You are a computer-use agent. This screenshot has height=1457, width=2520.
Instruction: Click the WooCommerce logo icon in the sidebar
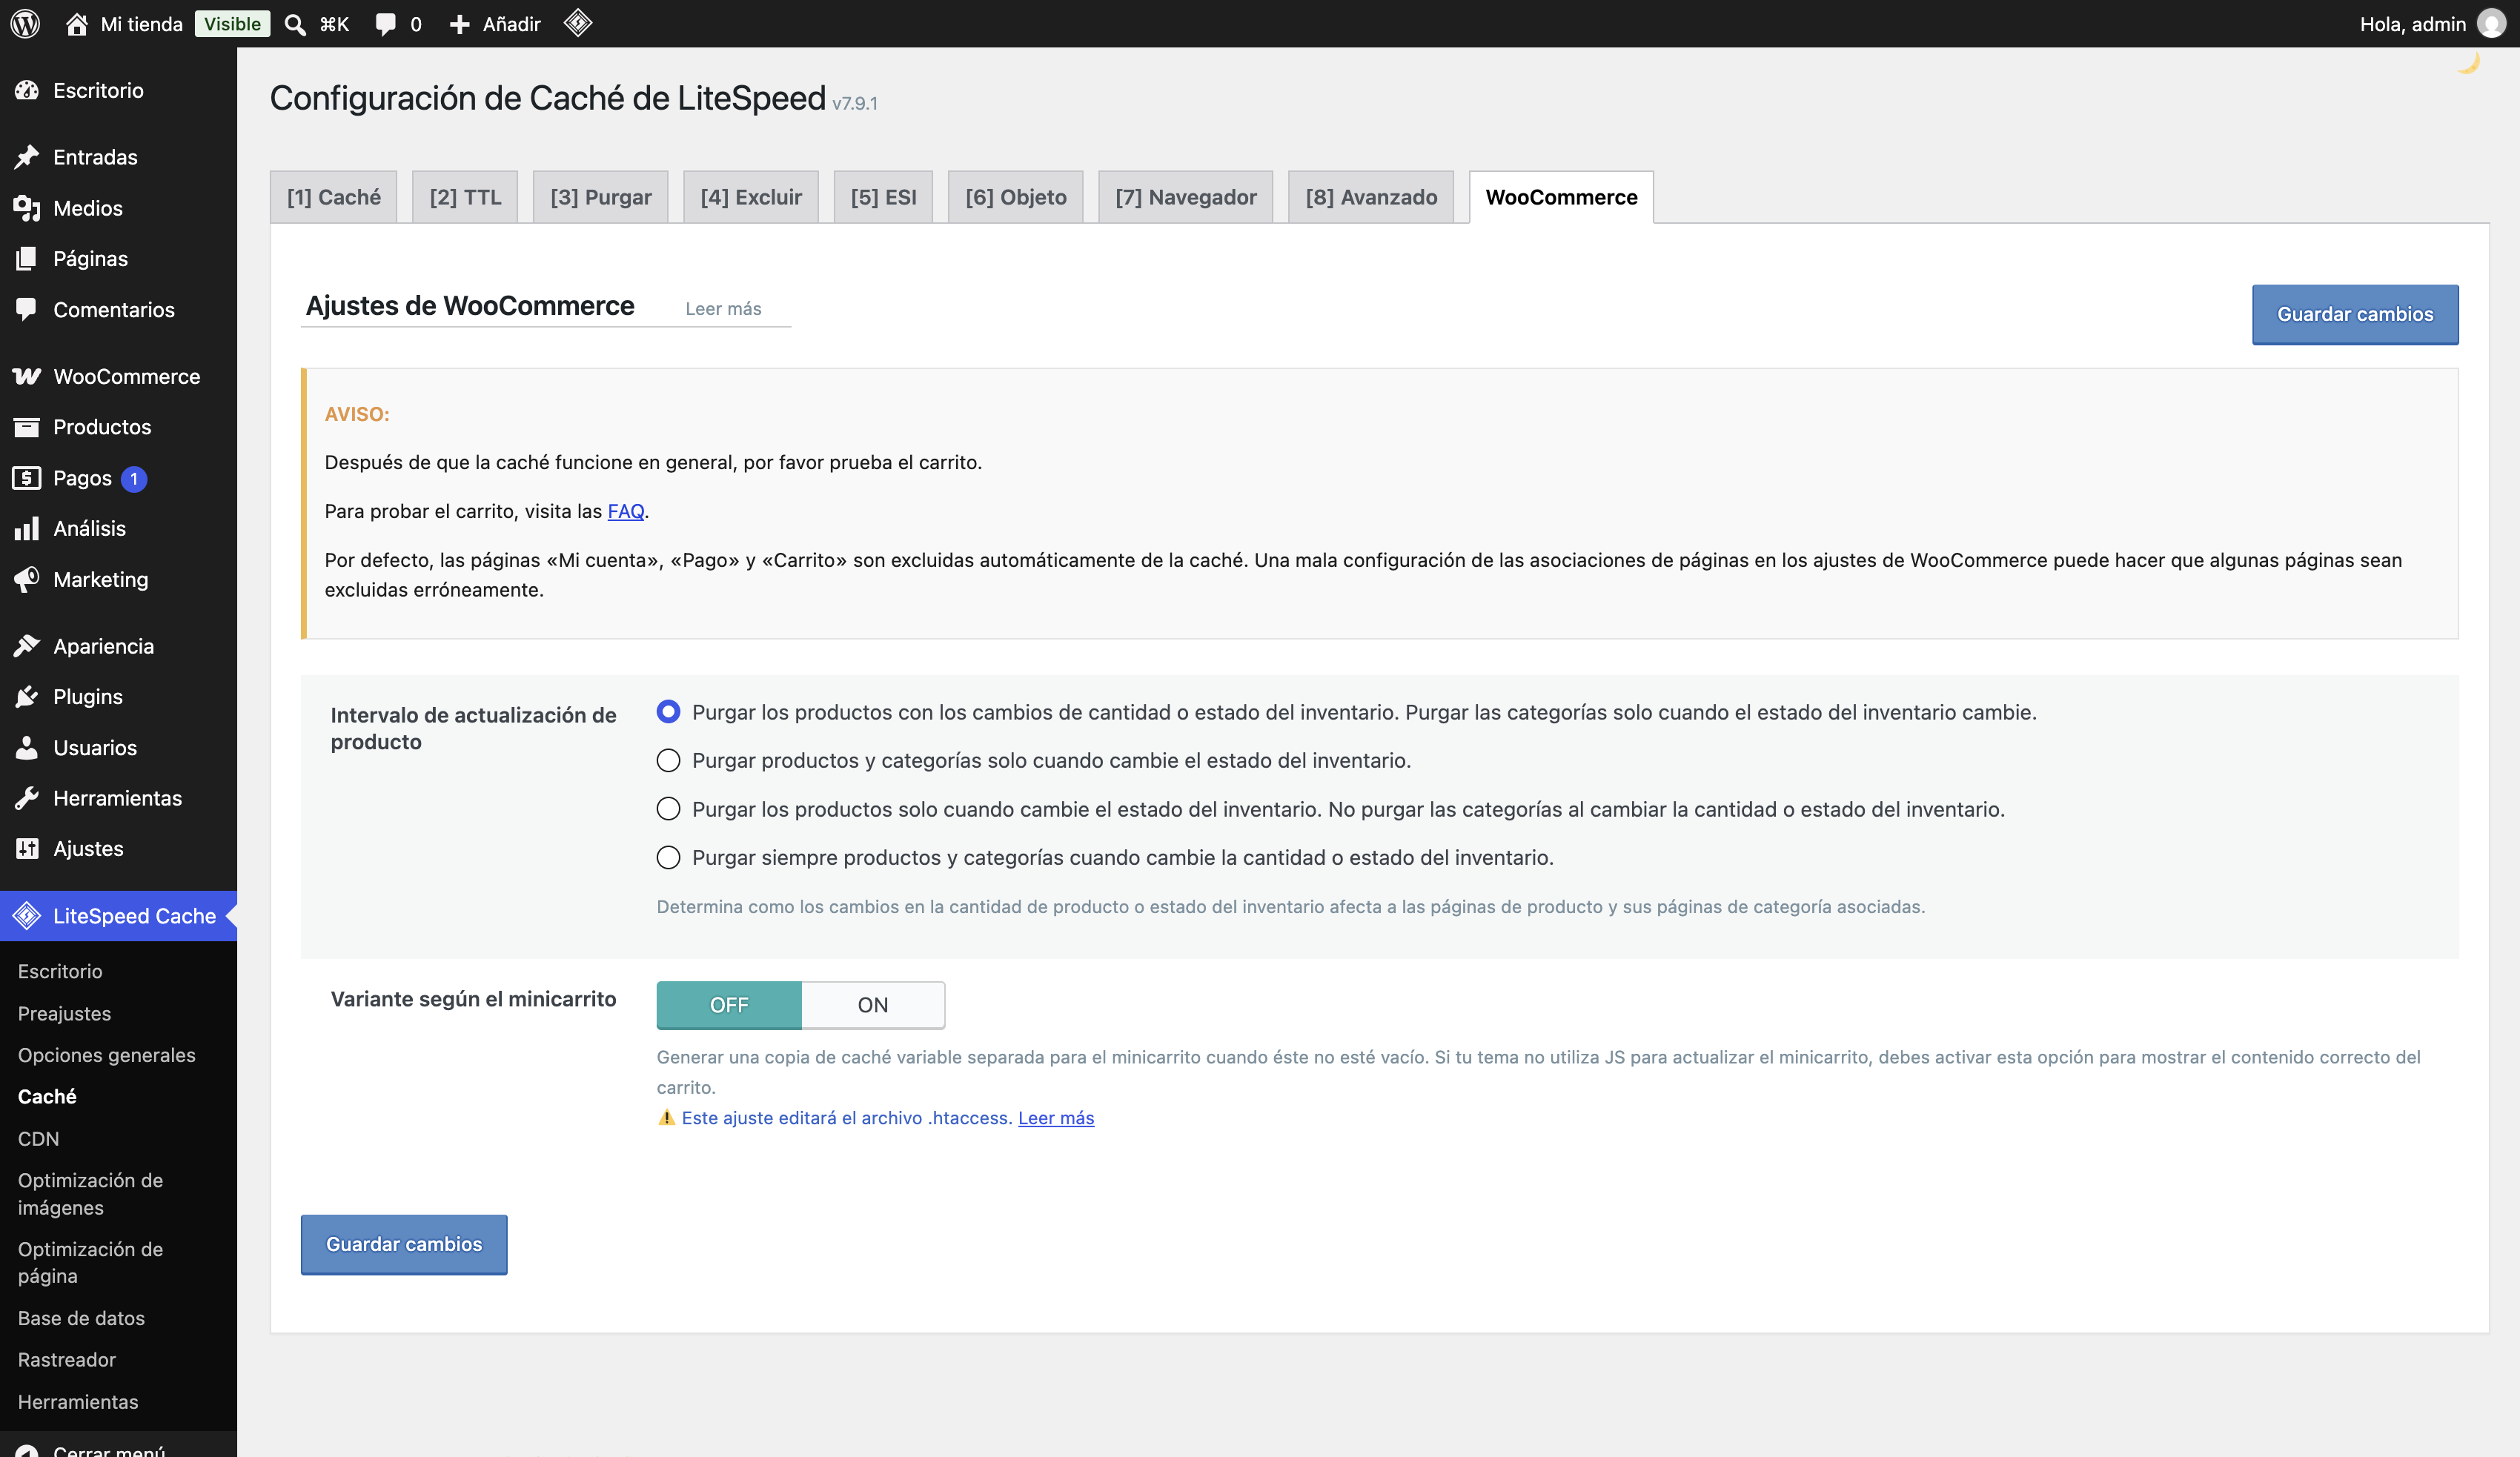click(27, 376)
